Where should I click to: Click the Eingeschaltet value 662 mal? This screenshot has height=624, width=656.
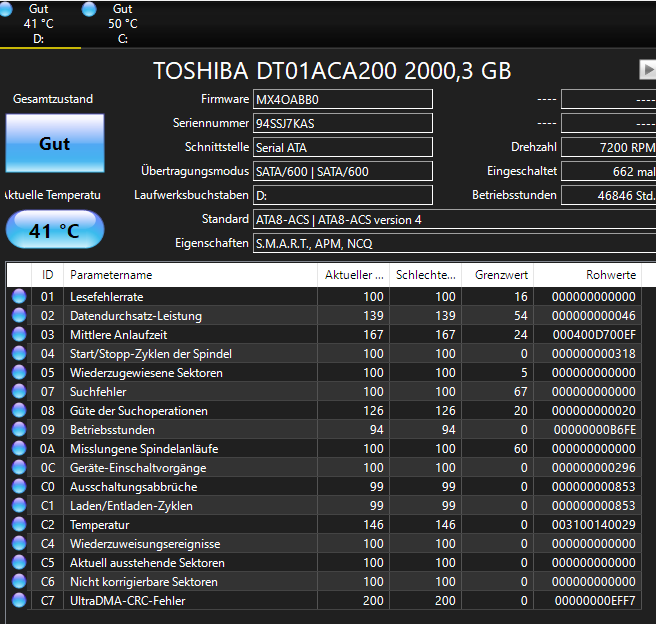(609, 171)
